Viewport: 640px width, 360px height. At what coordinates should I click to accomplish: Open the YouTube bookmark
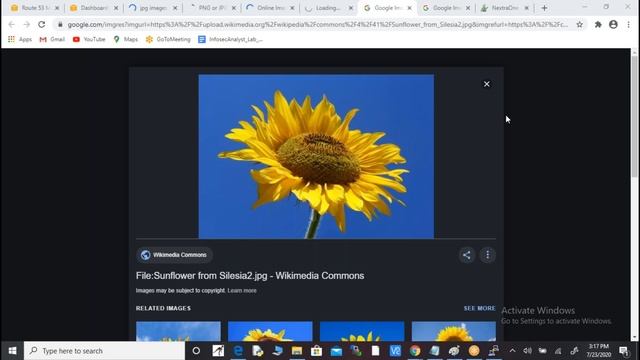tap(89, 39)
